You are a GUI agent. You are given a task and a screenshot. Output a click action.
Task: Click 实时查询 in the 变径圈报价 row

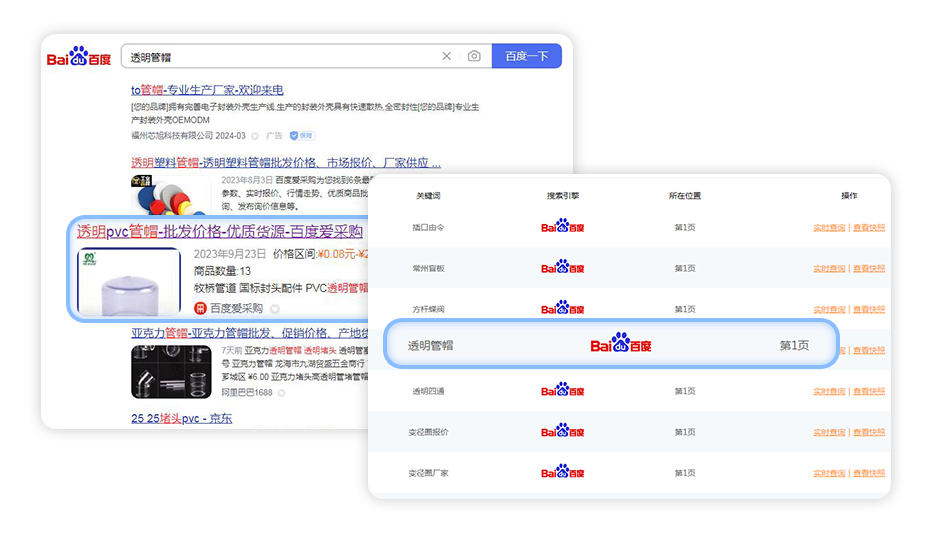tap(829, 432)
